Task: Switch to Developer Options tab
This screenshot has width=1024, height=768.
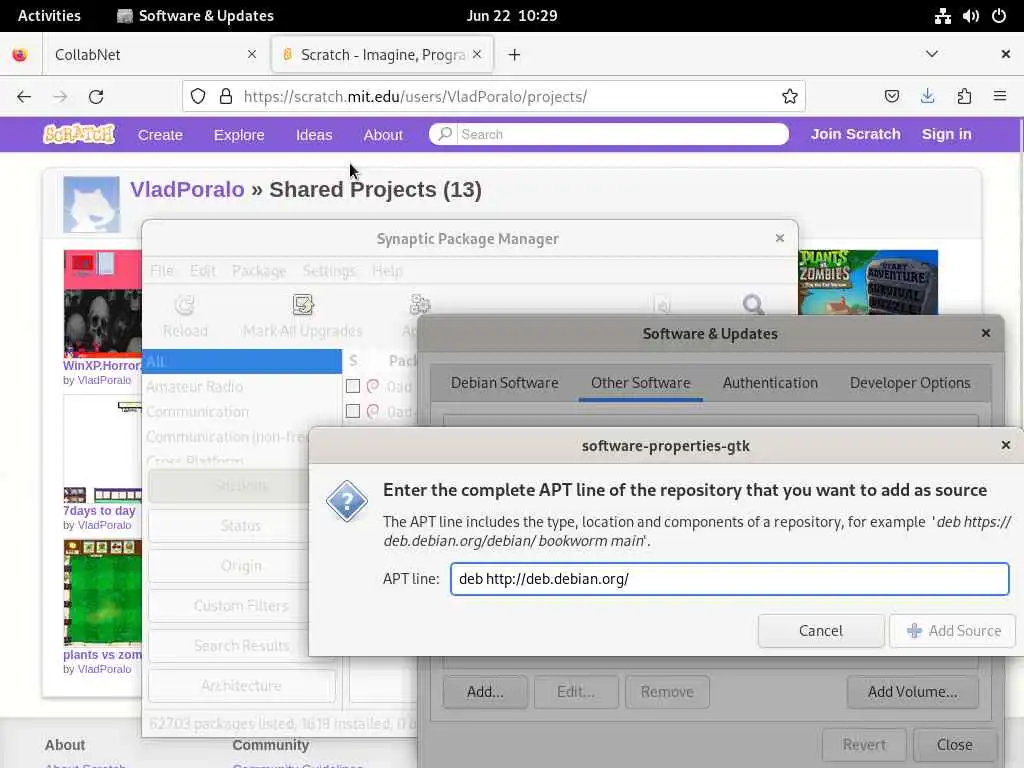Action: pyautogui.click(x=910, y=383)
